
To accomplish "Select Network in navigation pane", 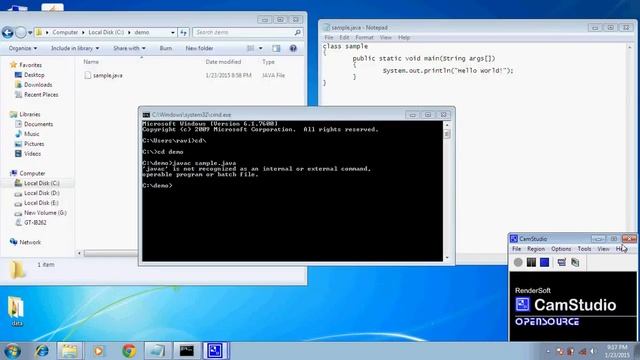I will tap(30, 242).
